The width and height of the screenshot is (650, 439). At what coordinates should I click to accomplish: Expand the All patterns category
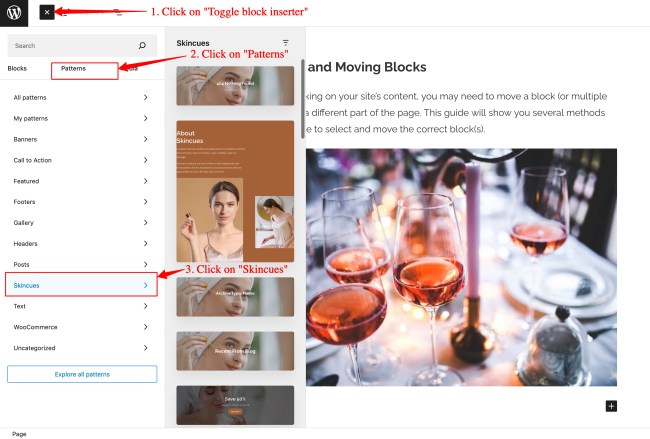81,97
